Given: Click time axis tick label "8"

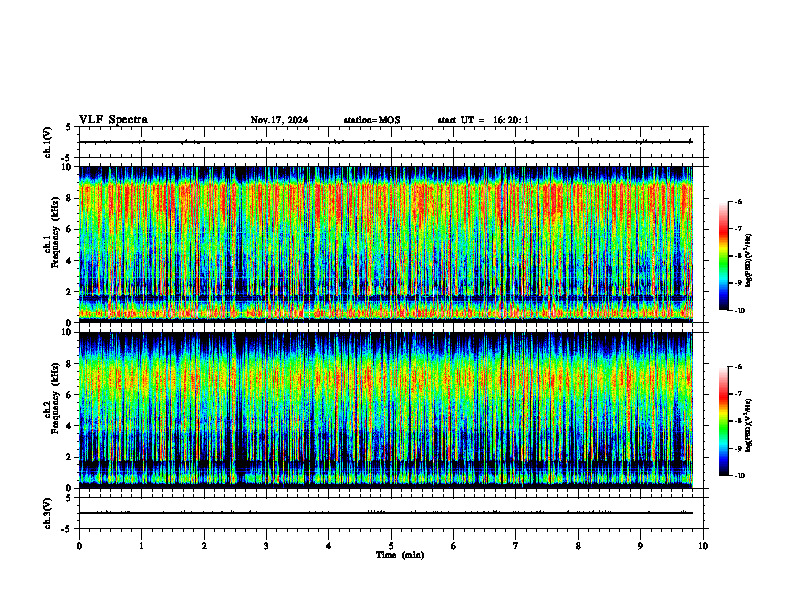Looking at the screenshot, I should pos(578,546).
